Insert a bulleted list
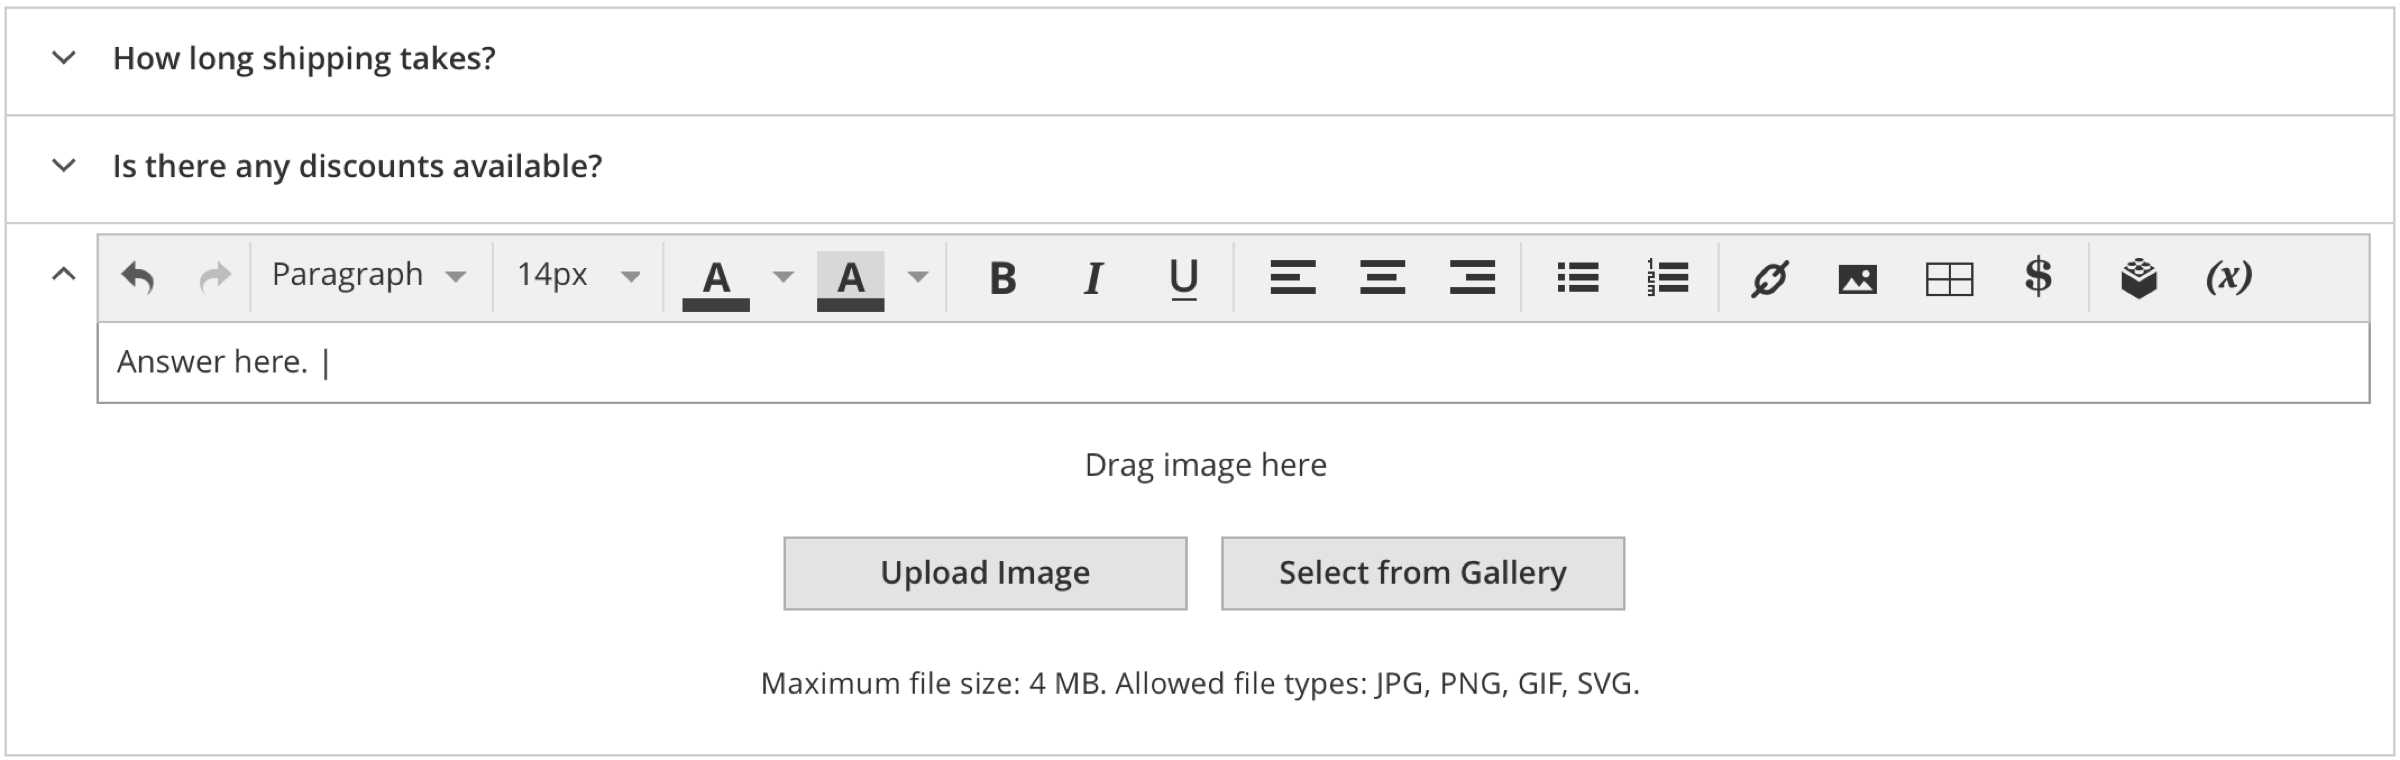 (x=1577, y=277)
